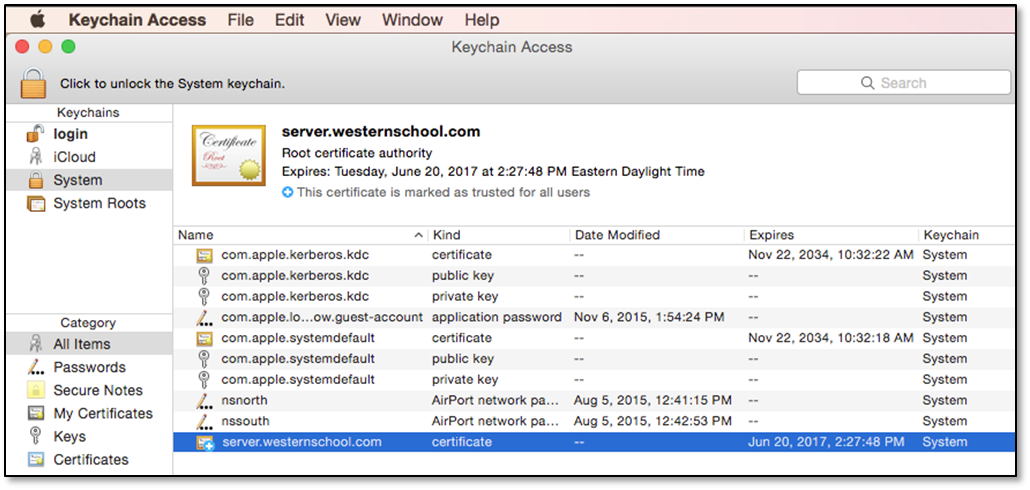
Task: Click the Nov 6, 2015, 1:54:24 PM date cell
Action: [649, 317]
